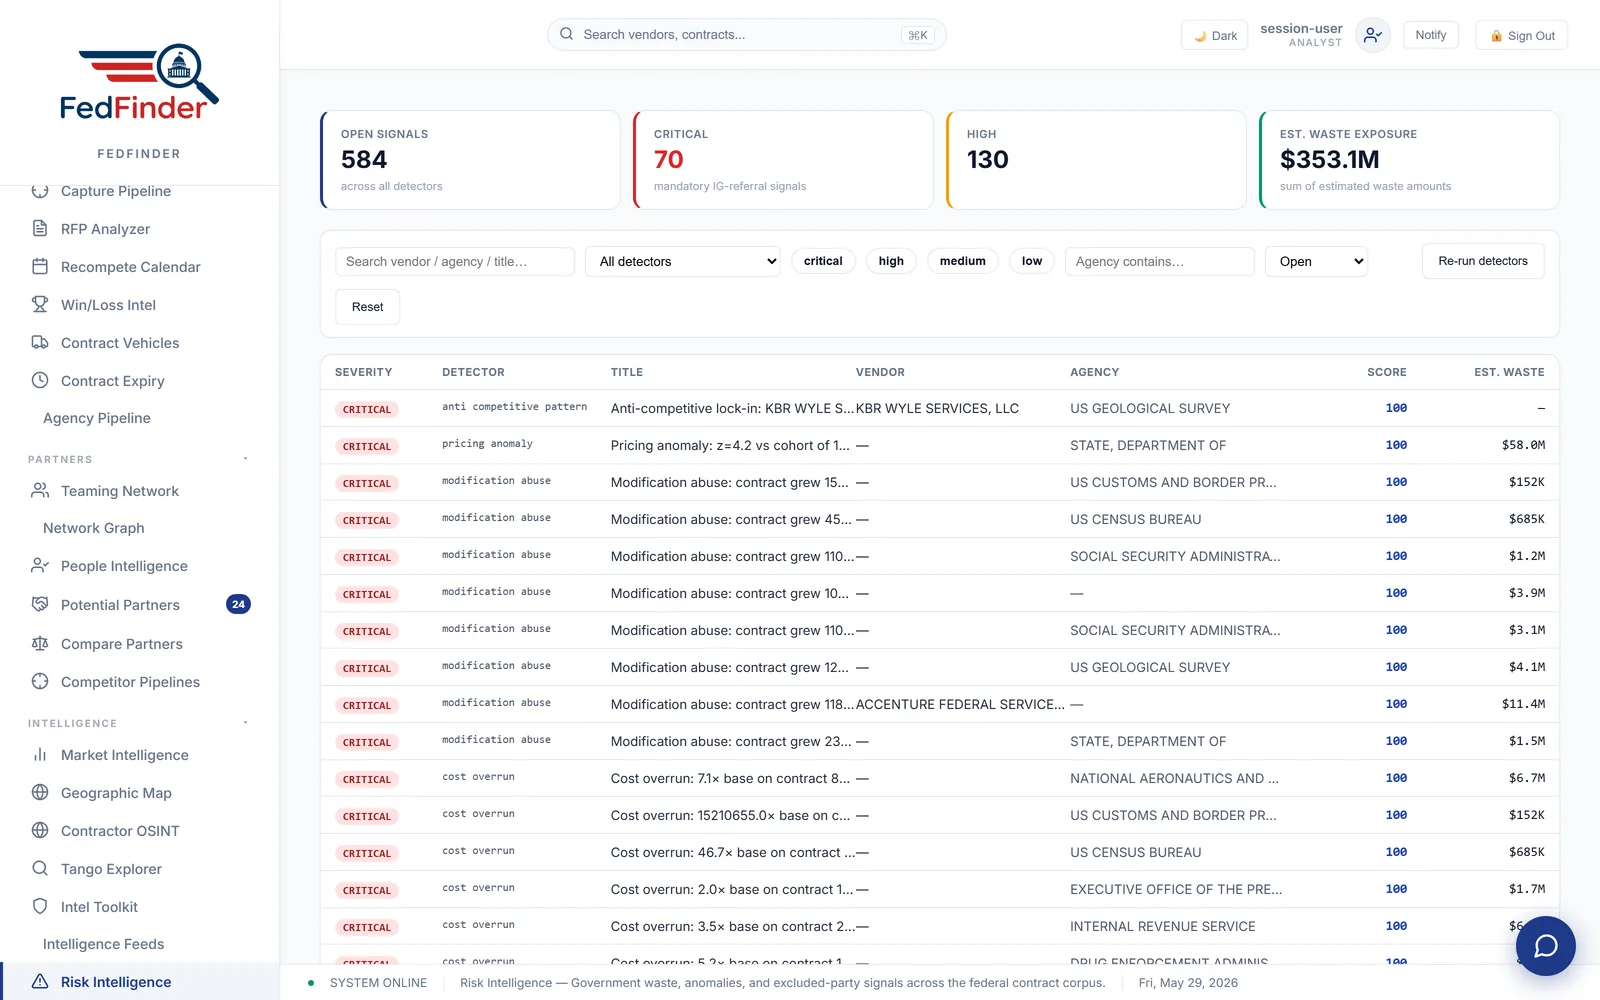
Task: Click the Recompete Calendar icon
Action: [x=40, y=266]
